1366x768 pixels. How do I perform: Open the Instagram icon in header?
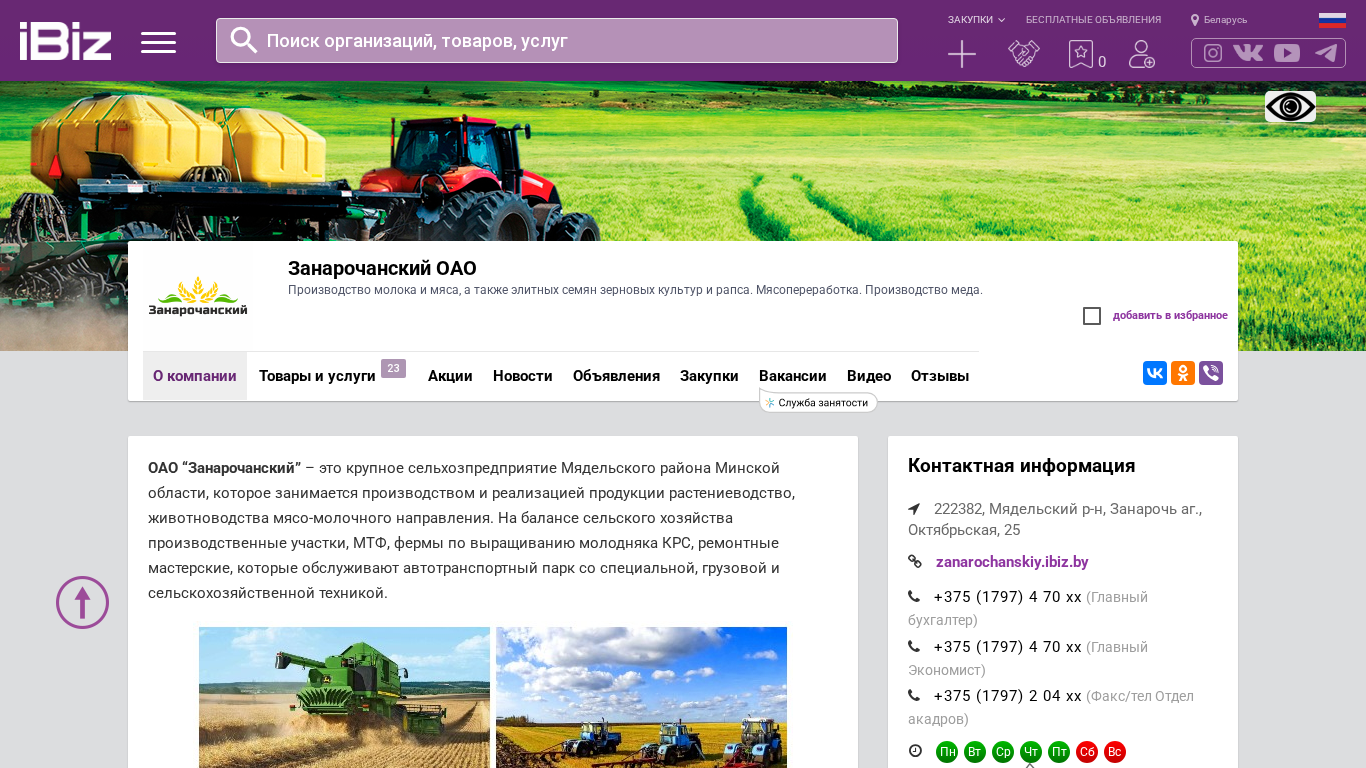1213,53
